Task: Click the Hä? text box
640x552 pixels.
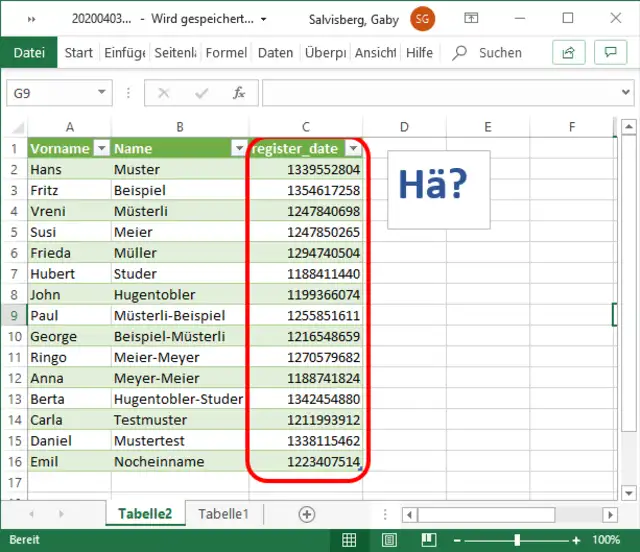Action: click(x=439, y=189)
